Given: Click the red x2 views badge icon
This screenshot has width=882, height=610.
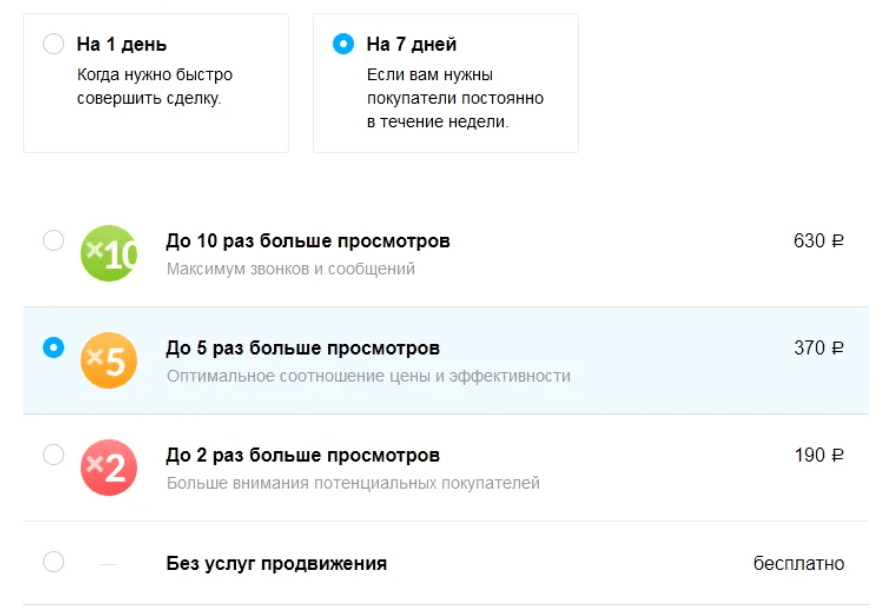Looking at the screenshot, I should pos(108,468).
